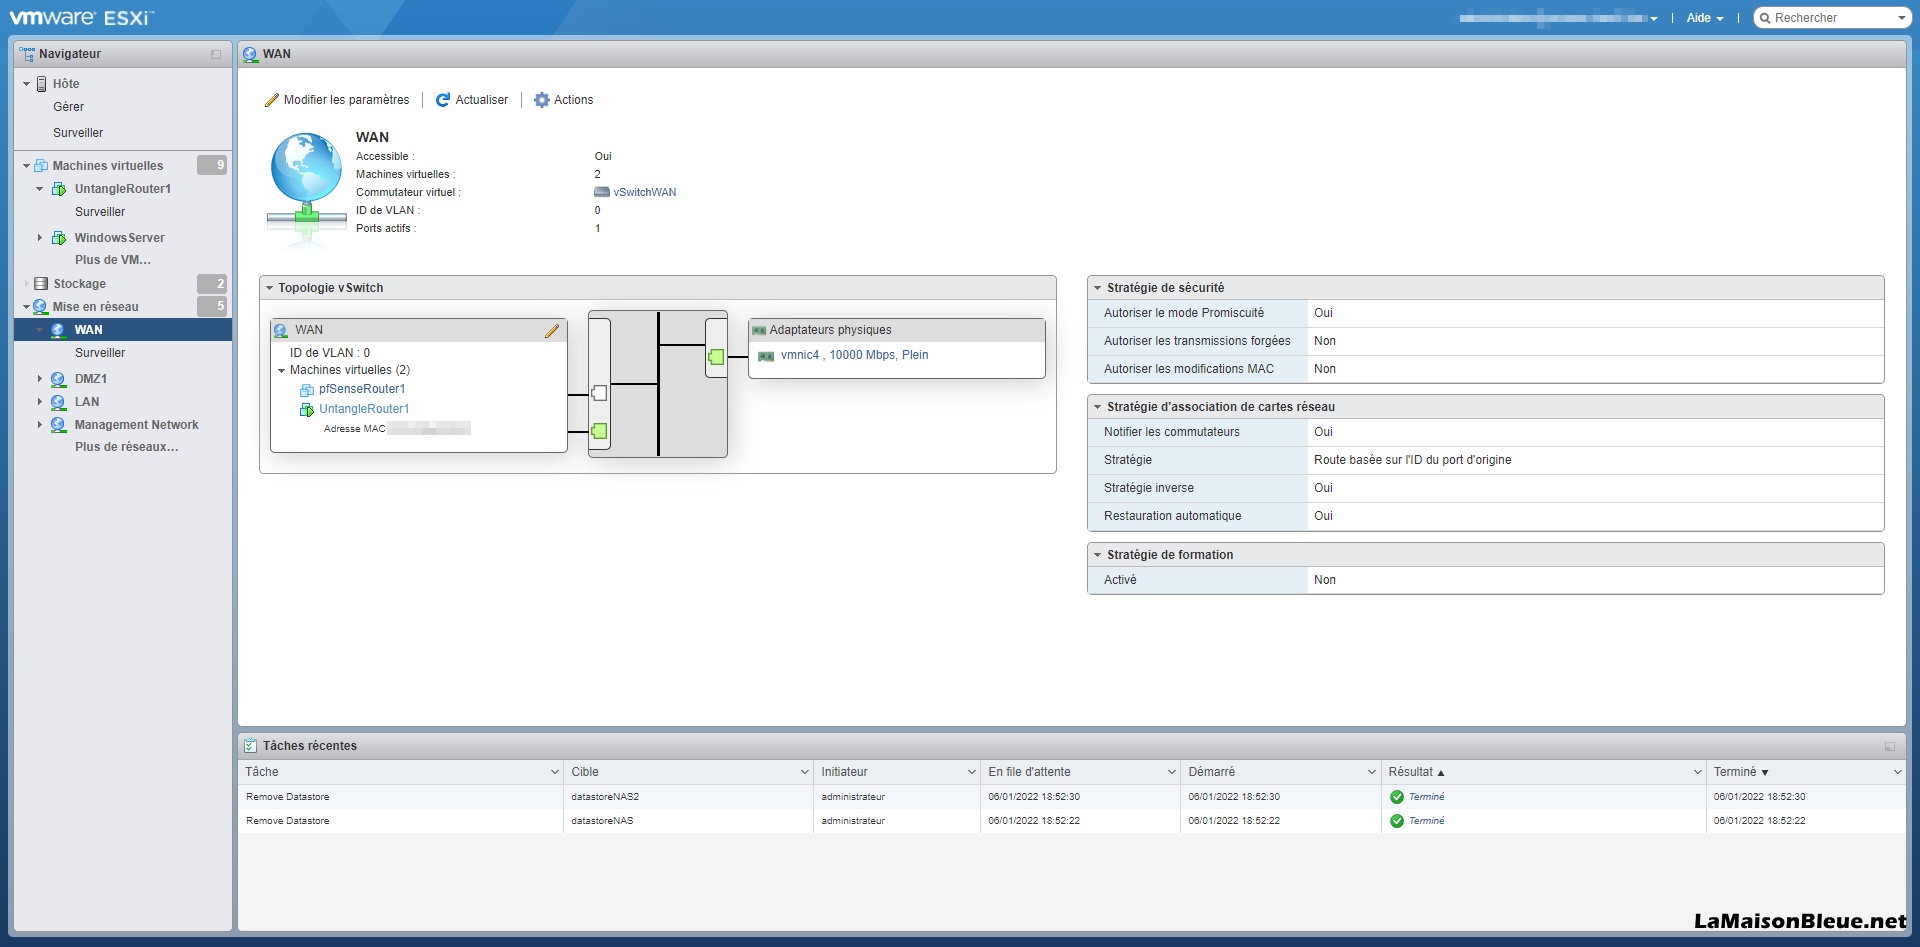Screen dimensions: 1920x947
Task: Open the pfSenseRouter1 link in topology
Action: pos(362,389)
